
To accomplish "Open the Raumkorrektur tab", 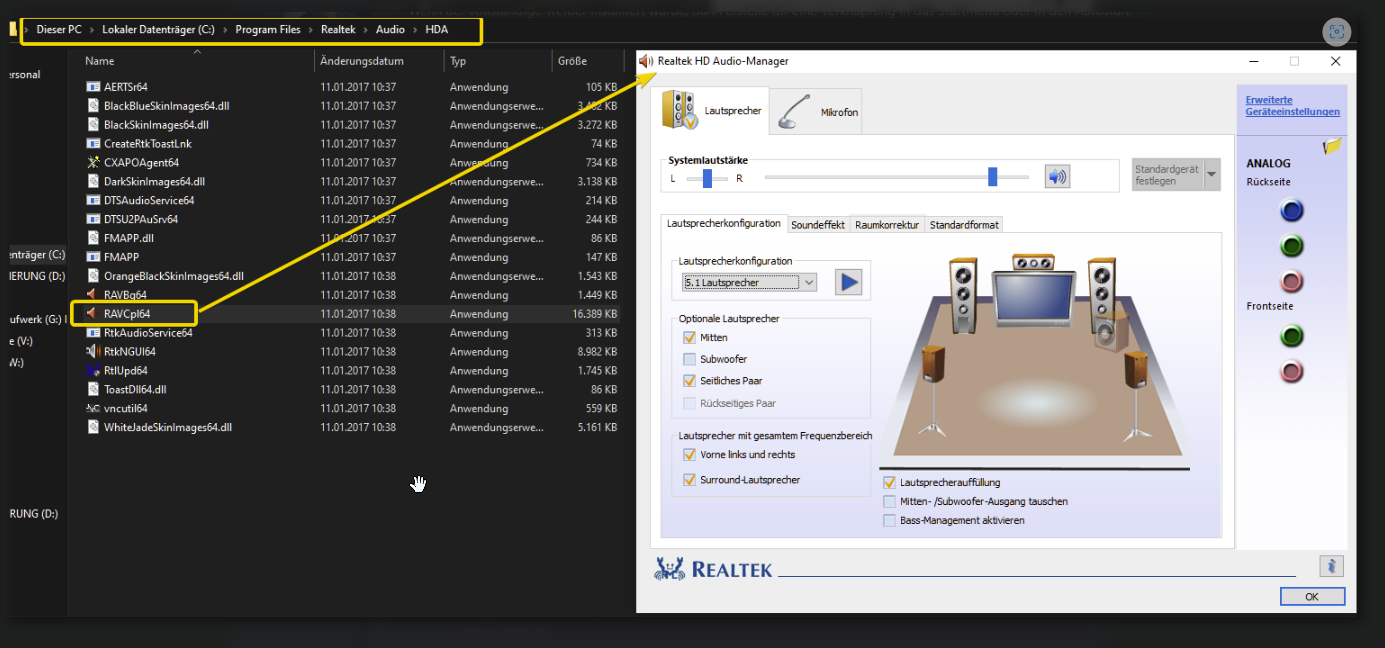I will (x=887, y=225).
